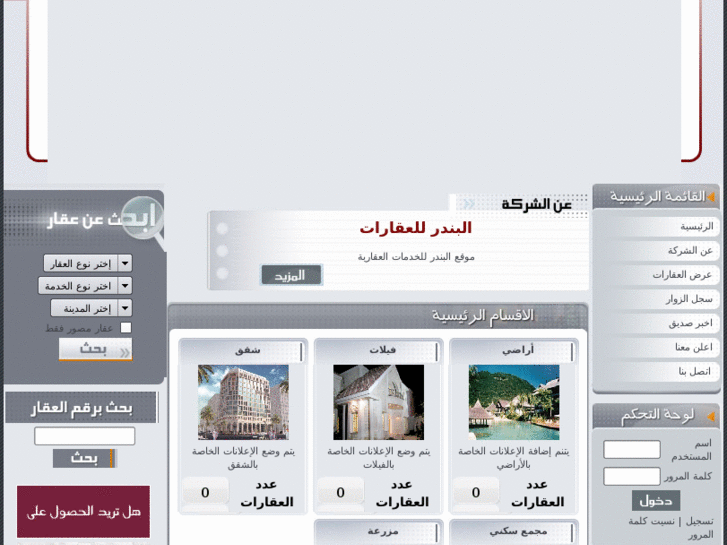The width and height of the screenshot is (727, 545).
Task: Go to عرض العقارات page
Action: pyautogui.click(x=682, y=275)
